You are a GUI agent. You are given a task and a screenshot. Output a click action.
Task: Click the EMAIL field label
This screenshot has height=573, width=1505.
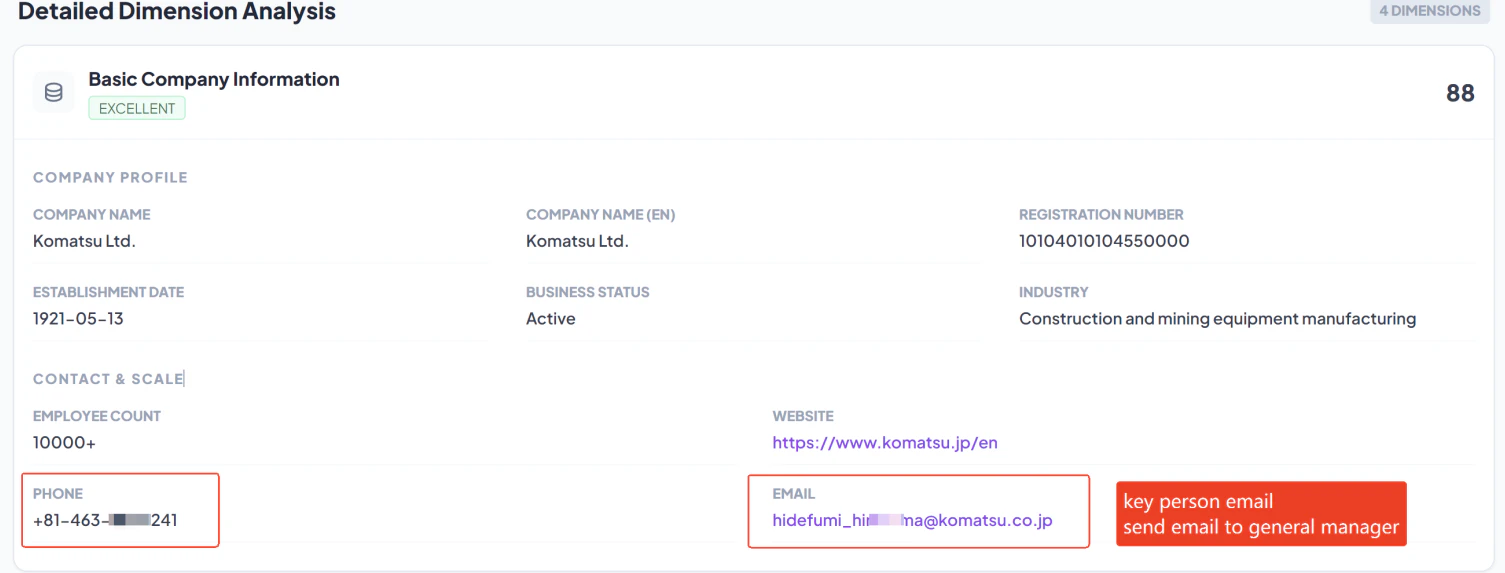tap(794, 493)
